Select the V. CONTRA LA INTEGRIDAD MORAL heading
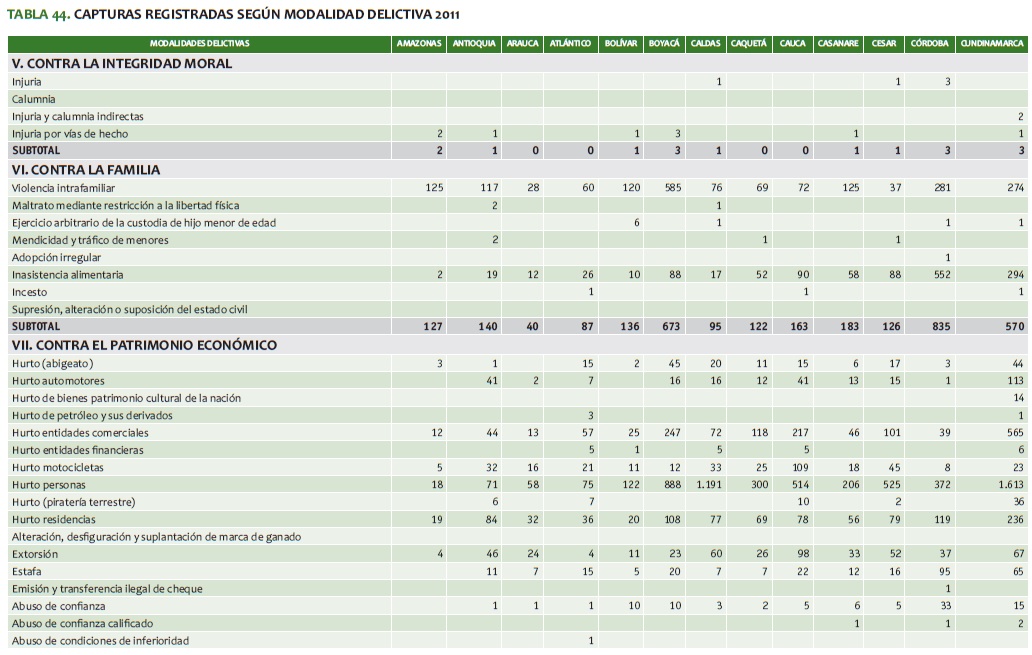 point(121,63)
